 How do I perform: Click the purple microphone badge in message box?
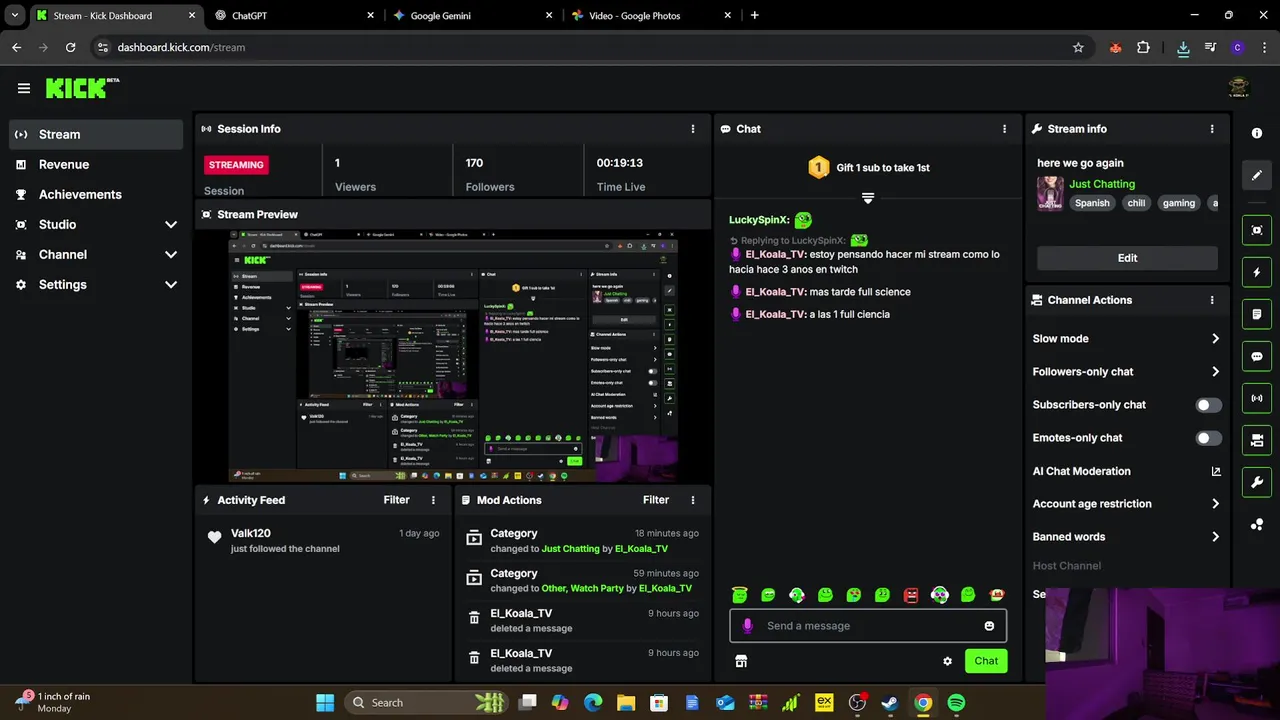pyautogui.click(x=747, y=626)
